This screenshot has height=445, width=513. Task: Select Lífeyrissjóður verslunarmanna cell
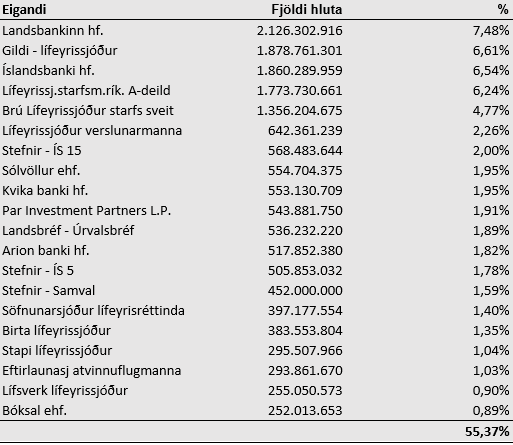[92, 131]
